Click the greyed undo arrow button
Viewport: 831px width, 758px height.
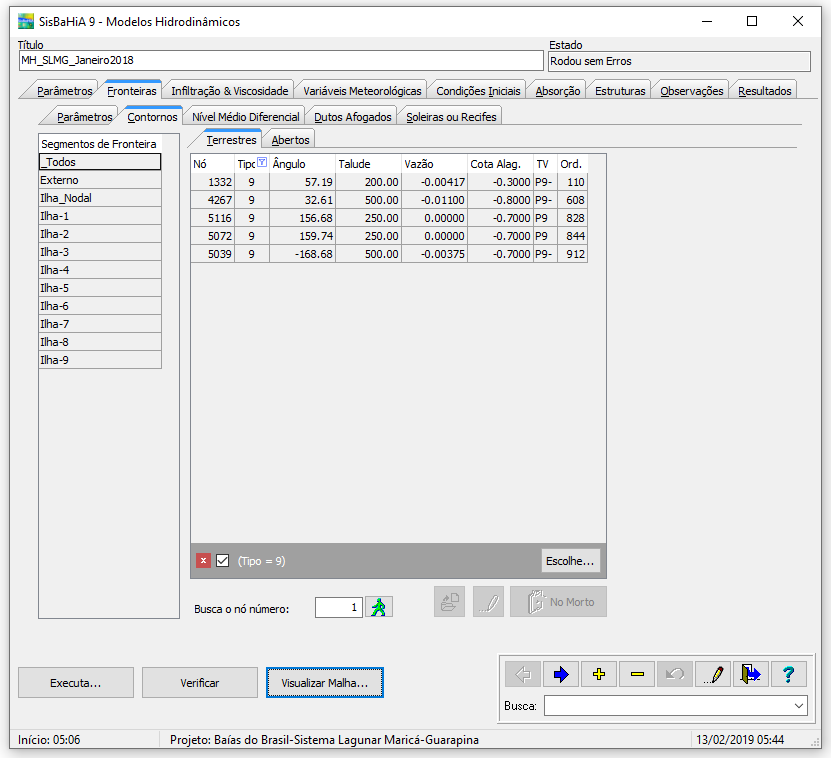675,674
